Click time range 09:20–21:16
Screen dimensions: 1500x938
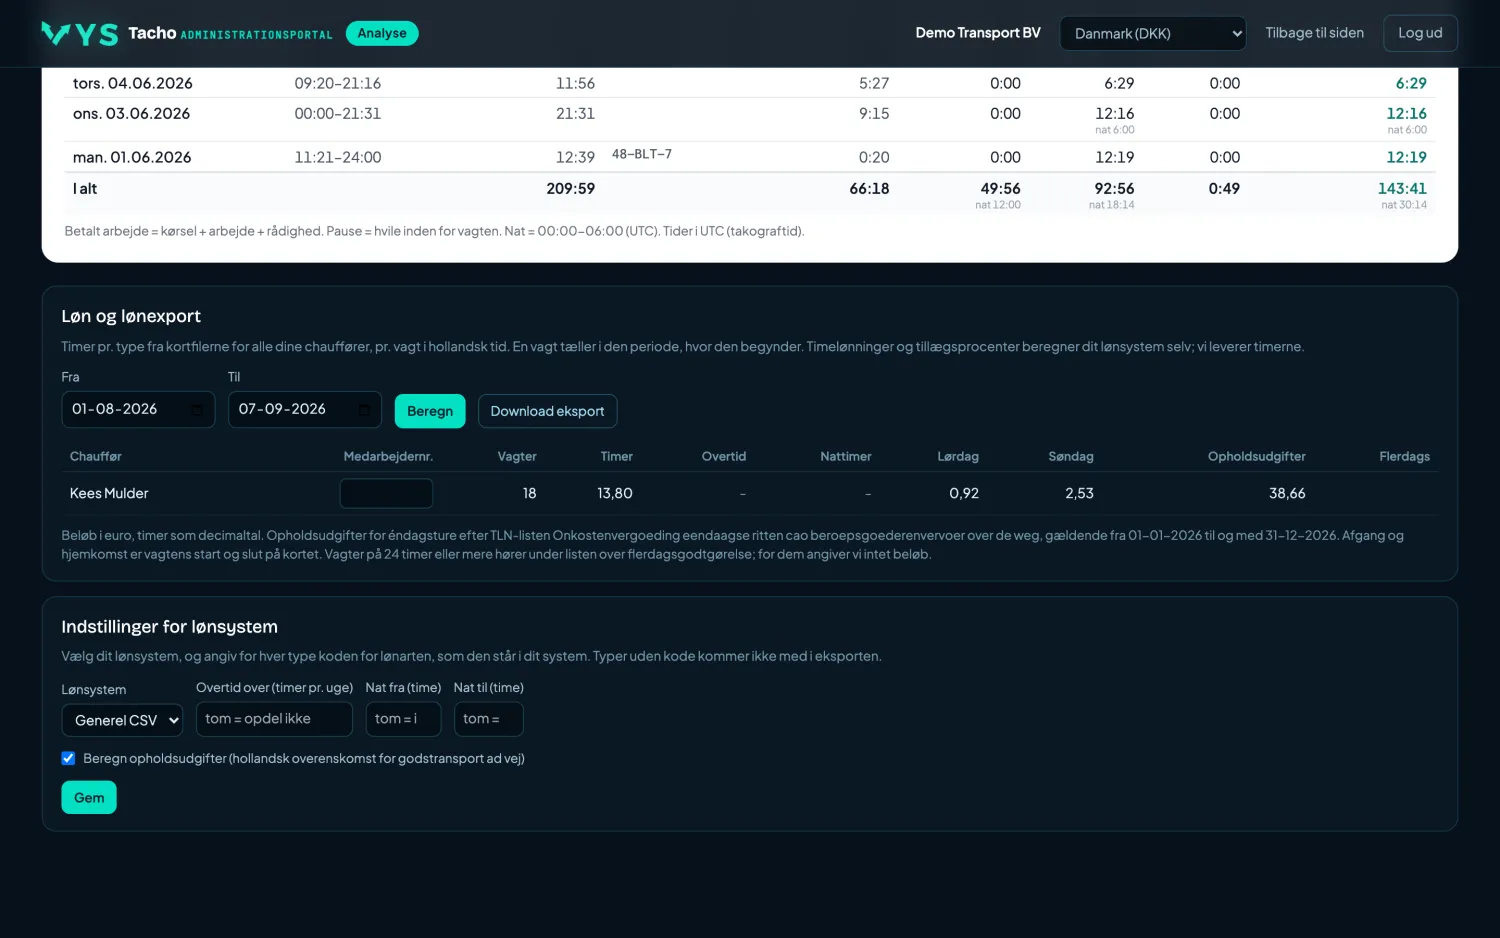[337, 83]
